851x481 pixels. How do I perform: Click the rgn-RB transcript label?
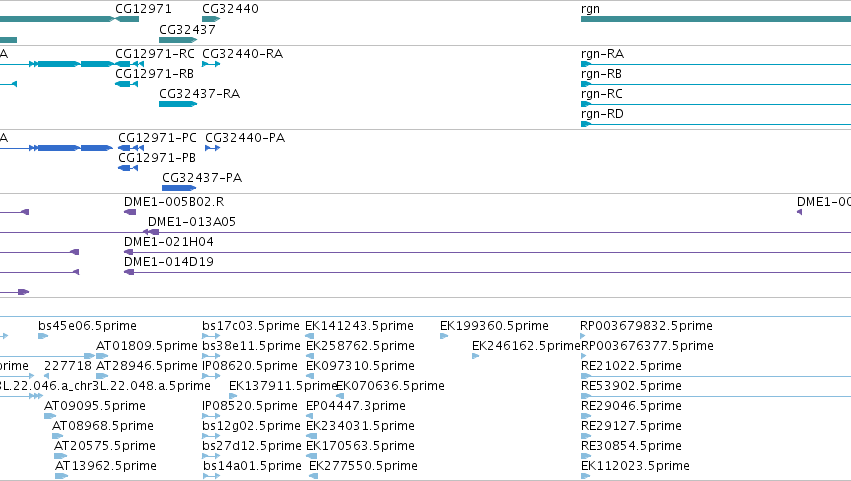pos(601,74)
